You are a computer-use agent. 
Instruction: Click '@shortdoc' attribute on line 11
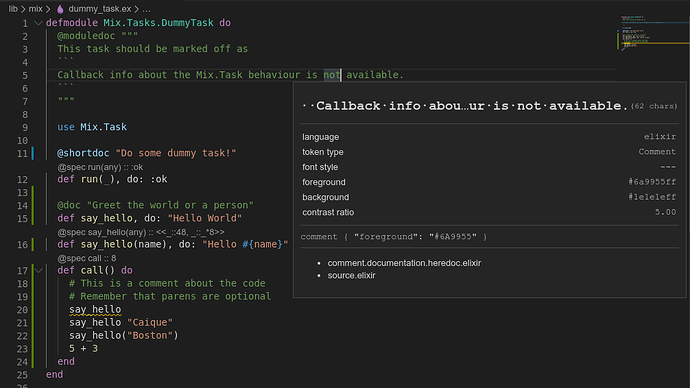tap(83, 153)
